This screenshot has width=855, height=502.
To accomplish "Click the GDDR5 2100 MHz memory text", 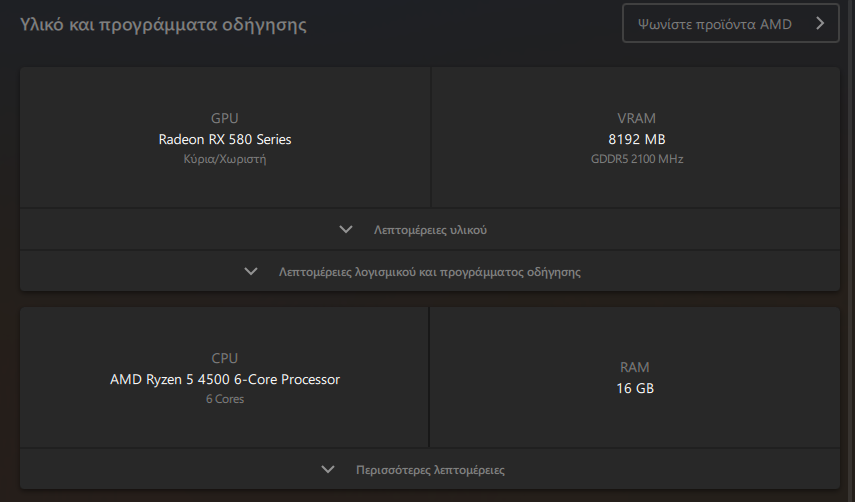I will coord(637,159).
